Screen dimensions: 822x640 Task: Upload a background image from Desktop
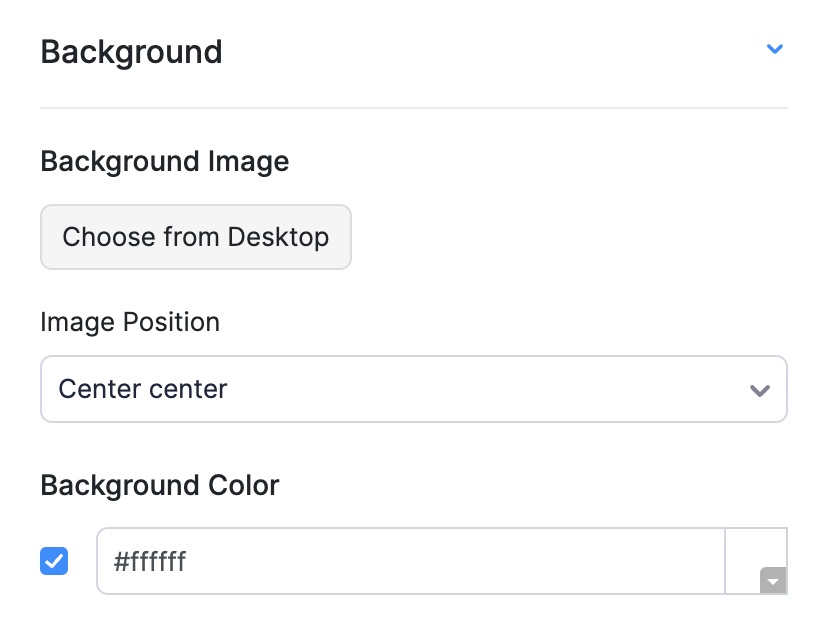click(196, 237)
